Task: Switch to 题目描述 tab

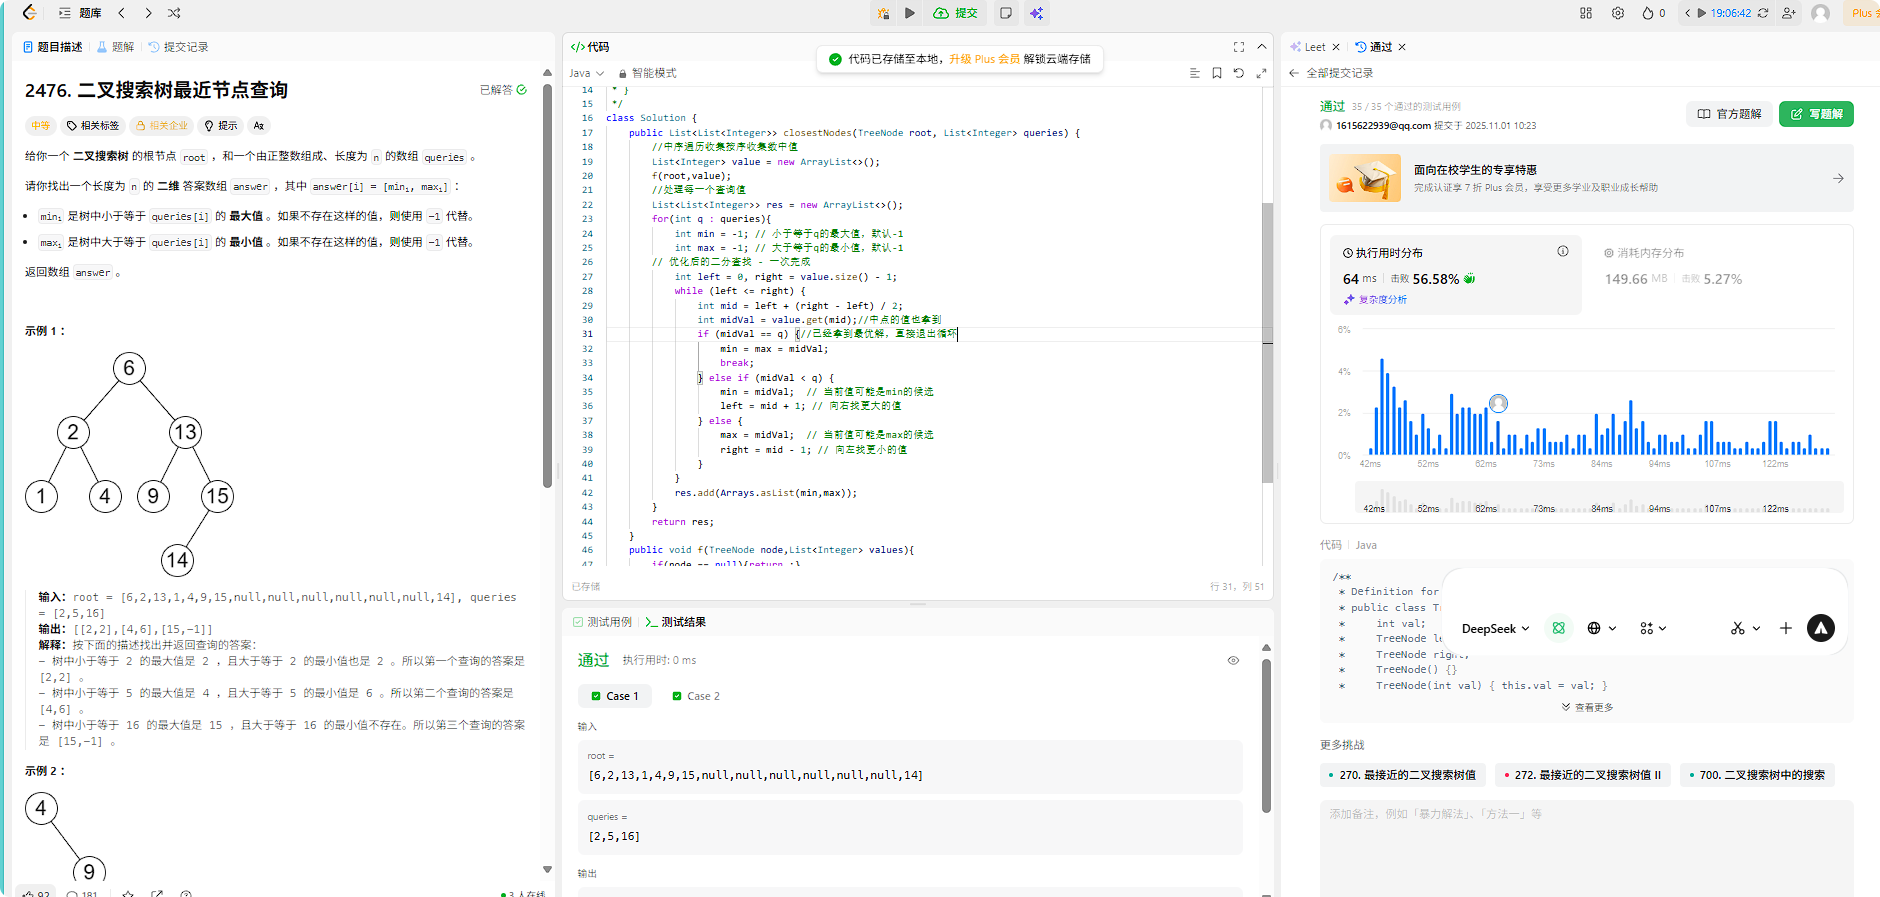Action: 53,47
